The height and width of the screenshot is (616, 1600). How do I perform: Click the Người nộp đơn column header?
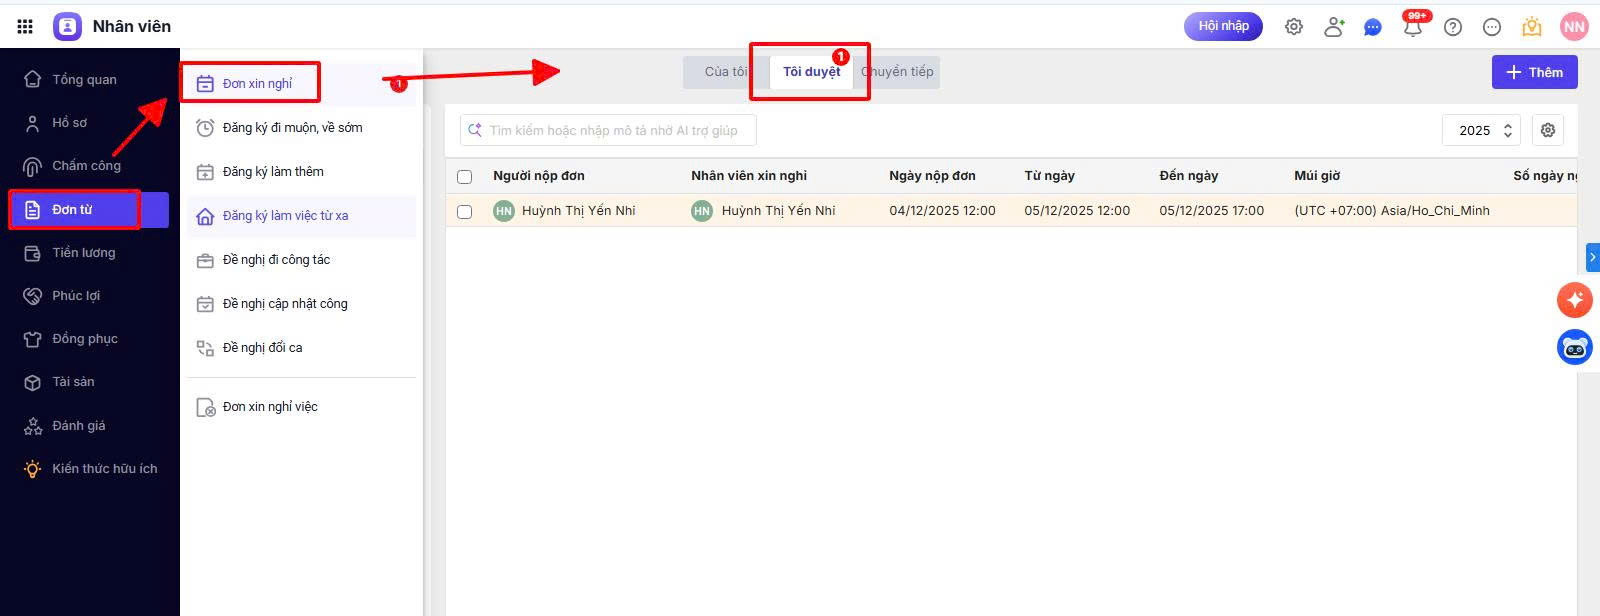538,175
